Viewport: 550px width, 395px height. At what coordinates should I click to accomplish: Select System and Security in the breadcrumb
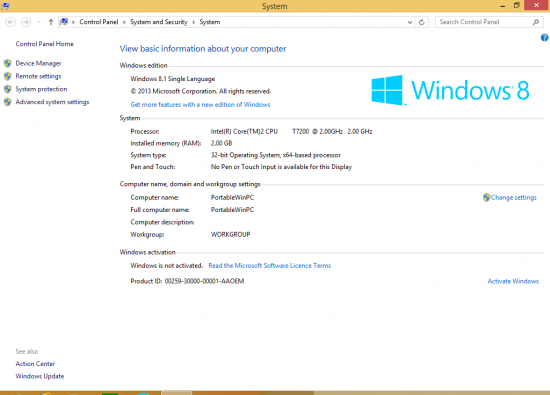point(159,22)
